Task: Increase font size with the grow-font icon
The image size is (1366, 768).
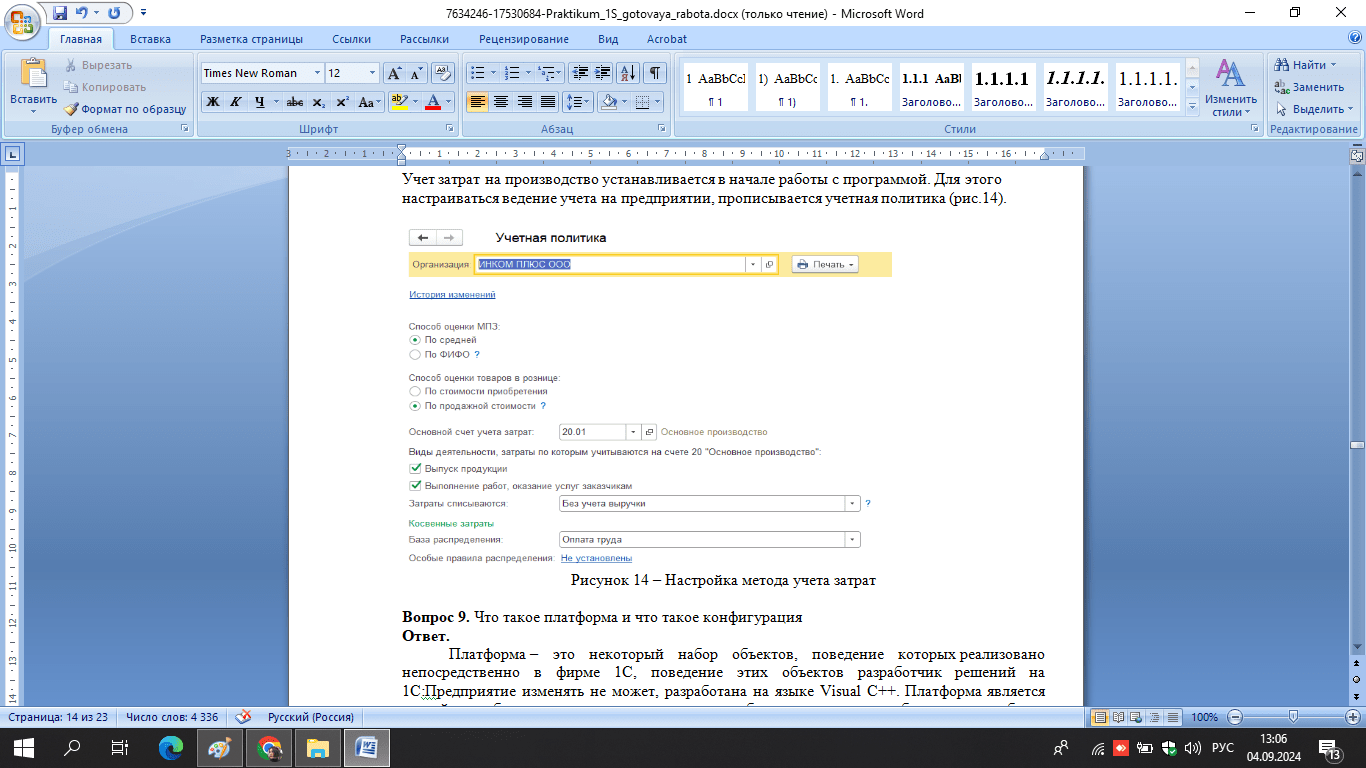Action: pyautogui.click(x=394, y=73)
